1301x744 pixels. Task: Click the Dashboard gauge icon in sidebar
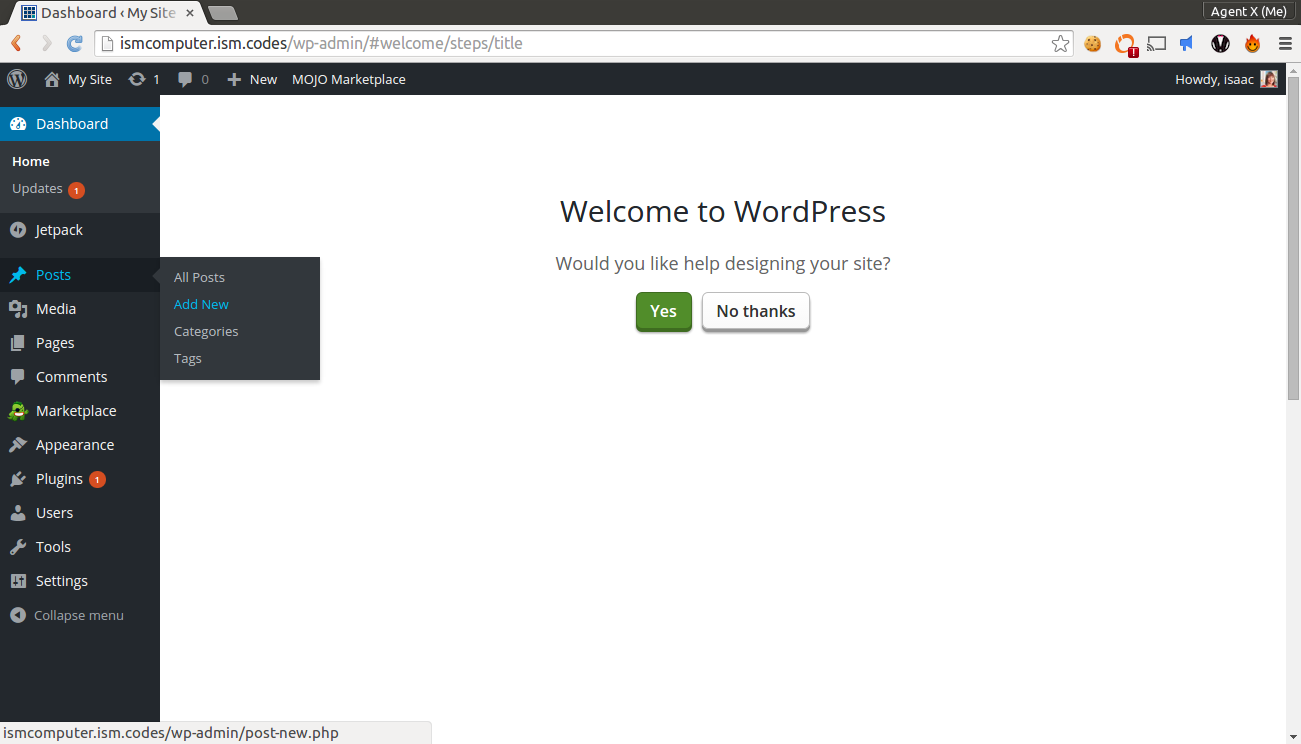pyautogui.click(x=18, y=124)
